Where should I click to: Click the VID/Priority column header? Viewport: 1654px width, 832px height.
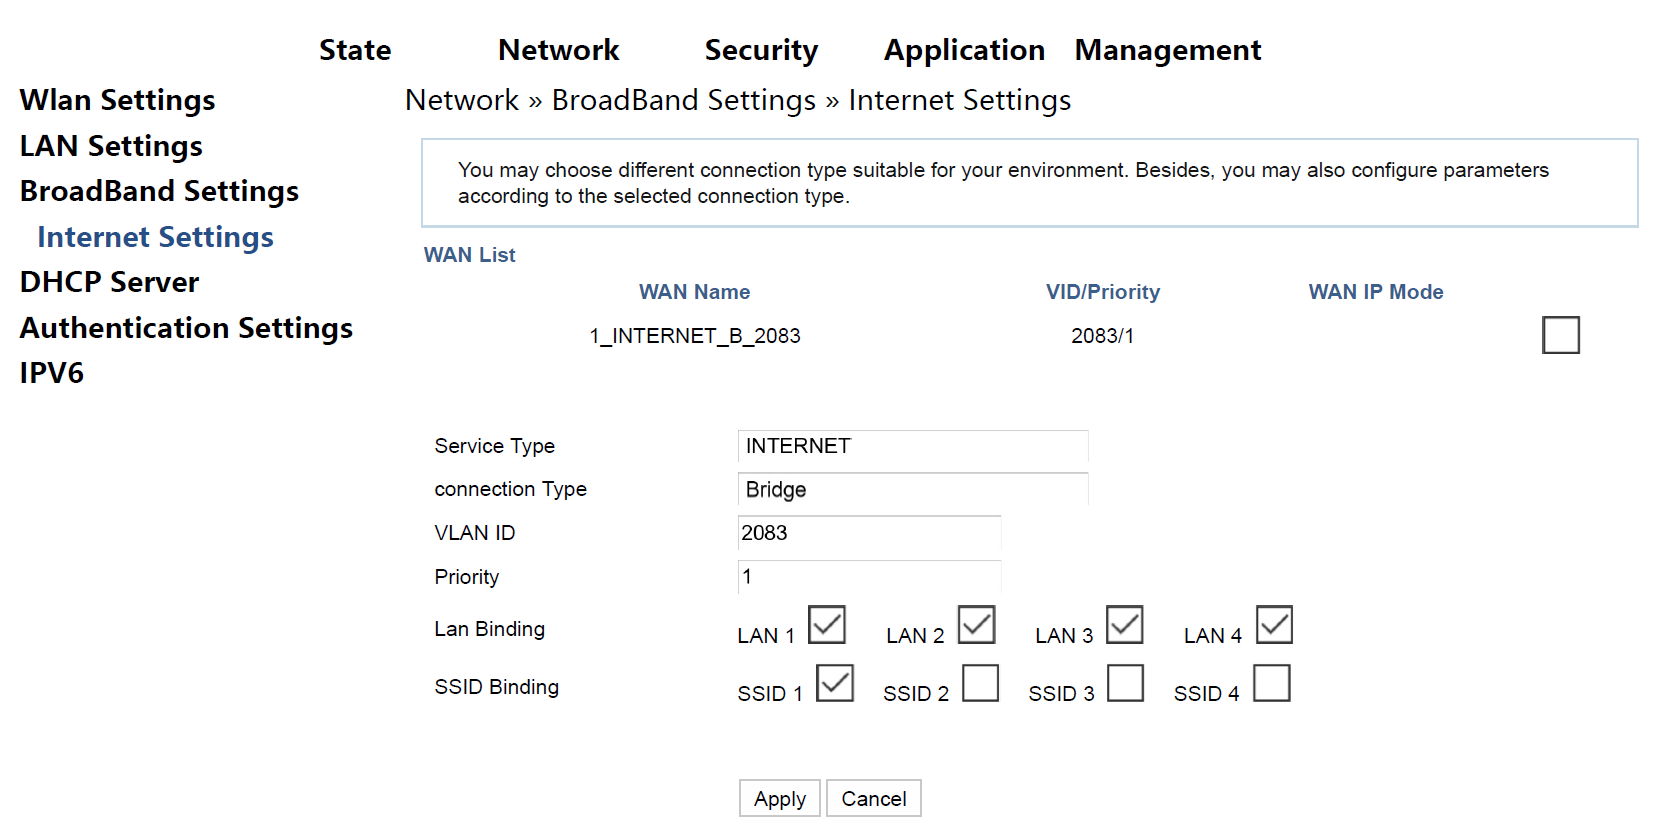1103,292
